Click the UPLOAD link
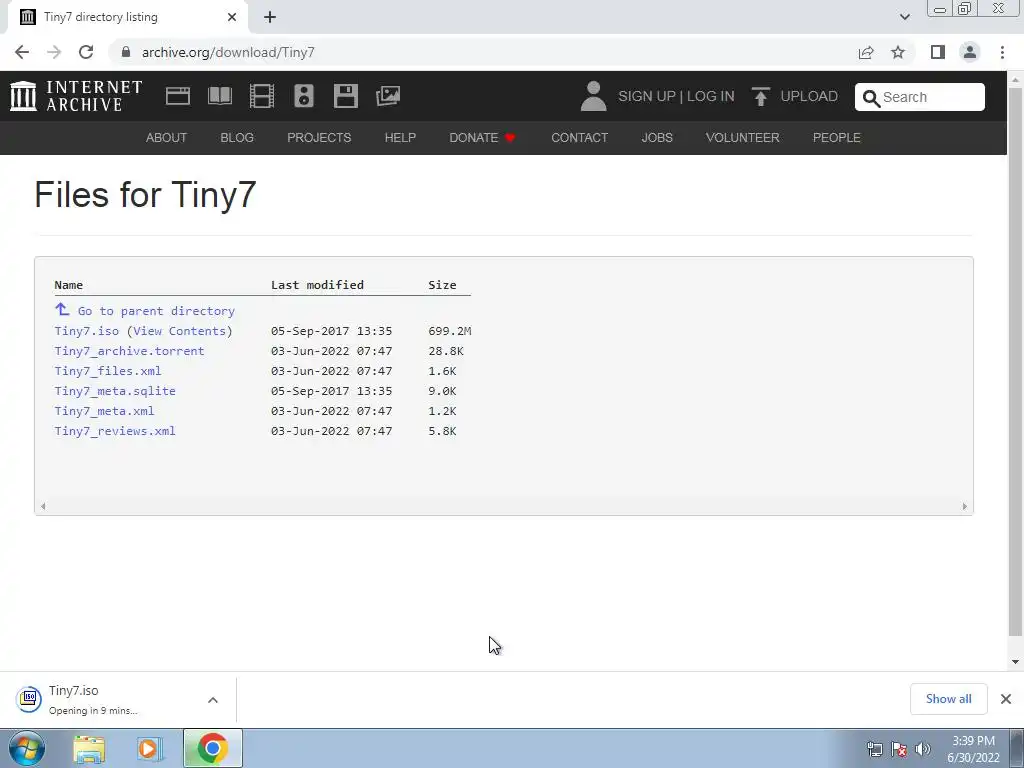The height and width of the screenshot is (768, 1024). pos(809,97)
